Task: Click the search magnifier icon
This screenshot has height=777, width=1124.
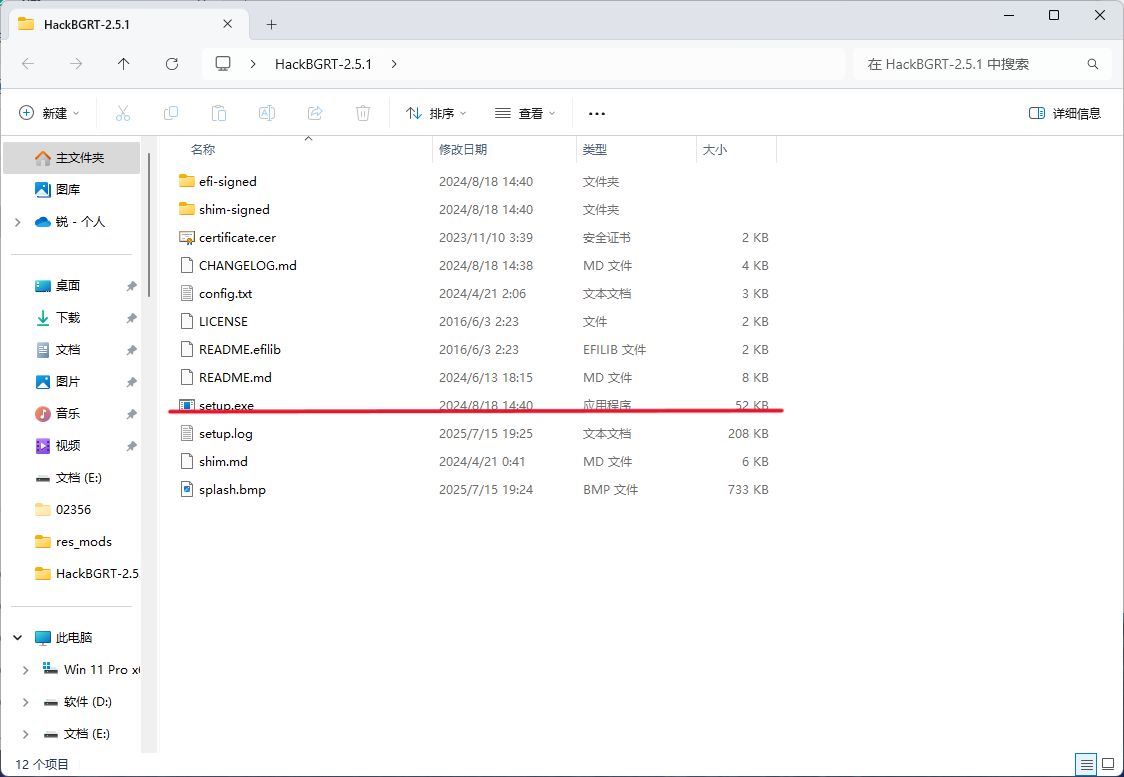Action: click(1092, 64)
